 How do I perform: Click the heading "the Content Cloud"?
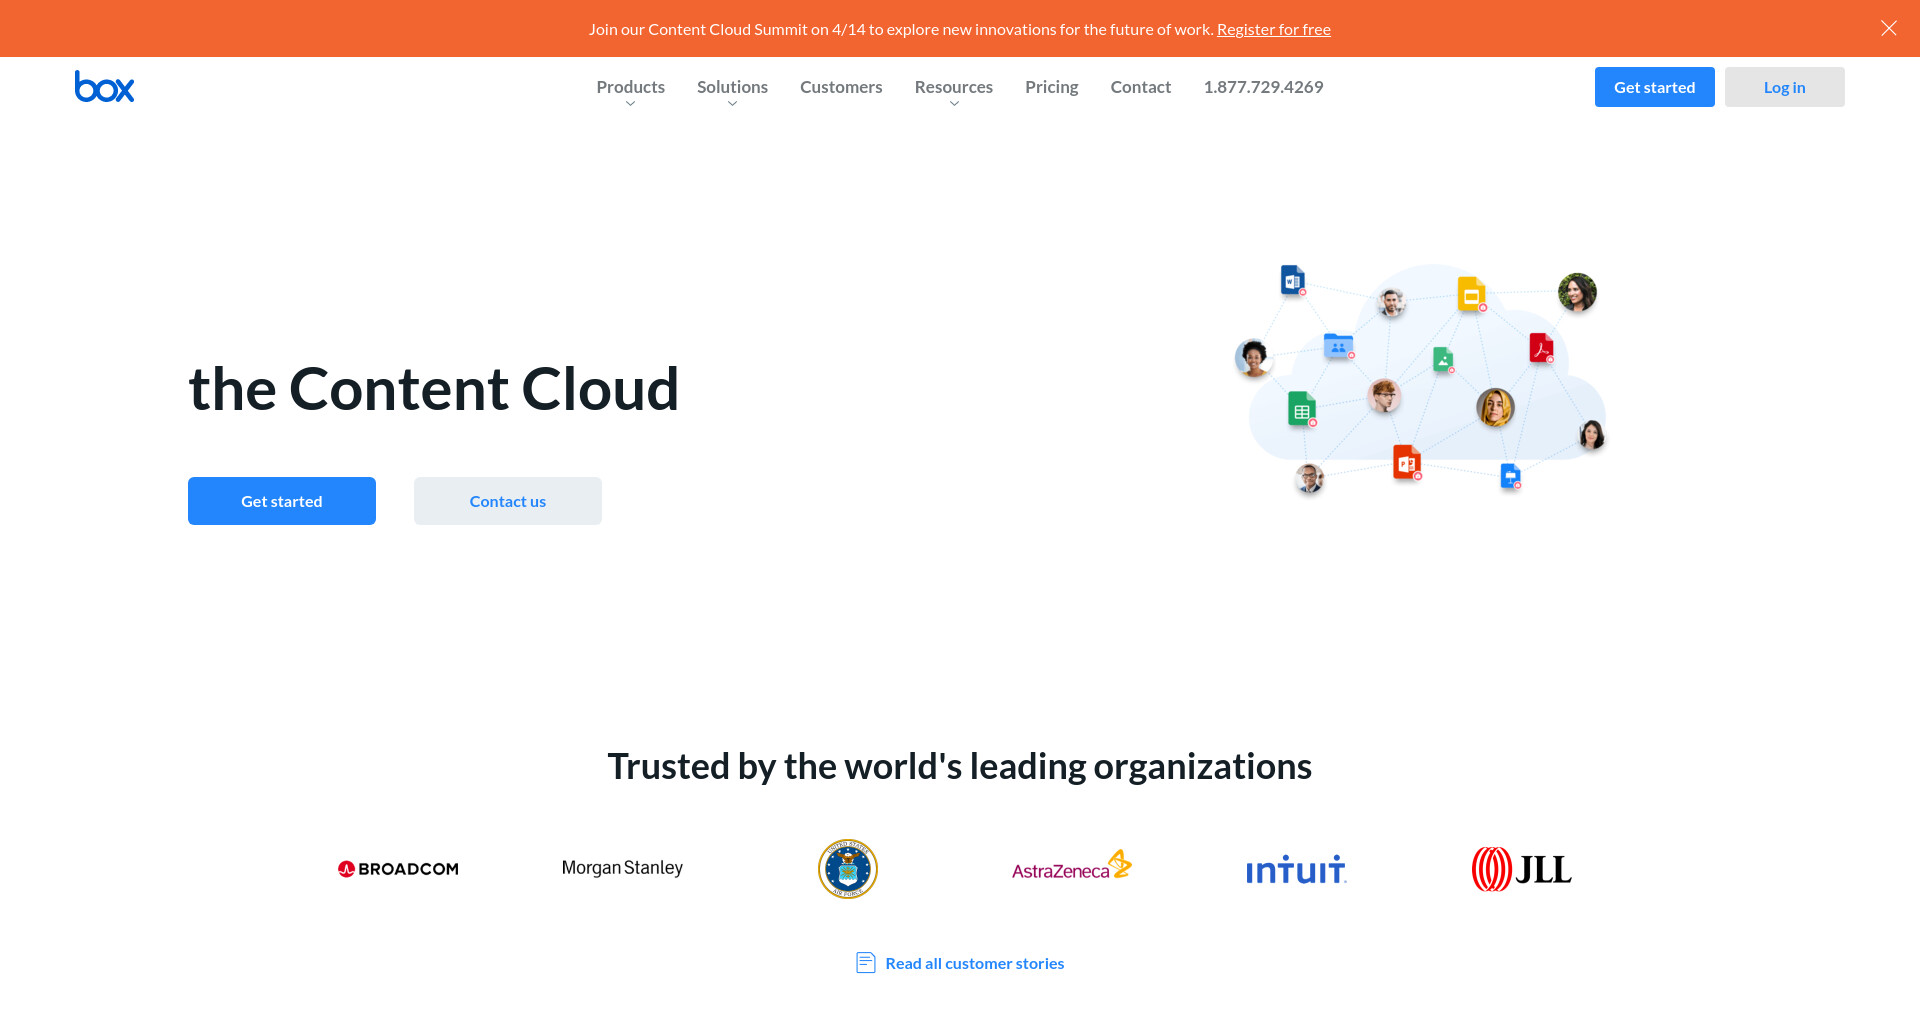pyautogui.click(x=434, y=388)
